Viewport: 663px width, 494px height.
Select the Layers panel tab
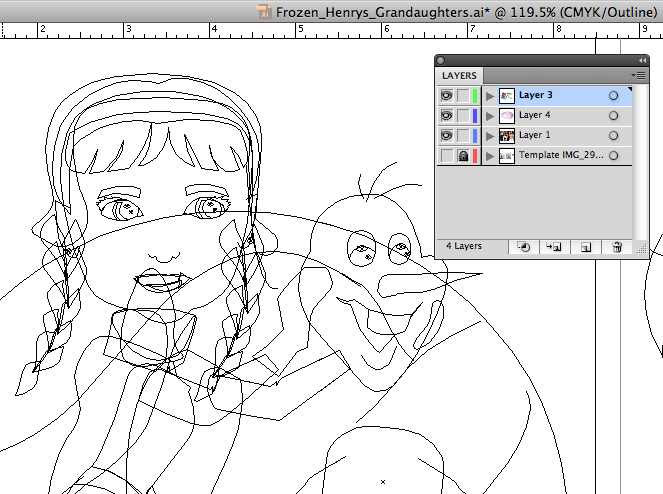(459, 76)
